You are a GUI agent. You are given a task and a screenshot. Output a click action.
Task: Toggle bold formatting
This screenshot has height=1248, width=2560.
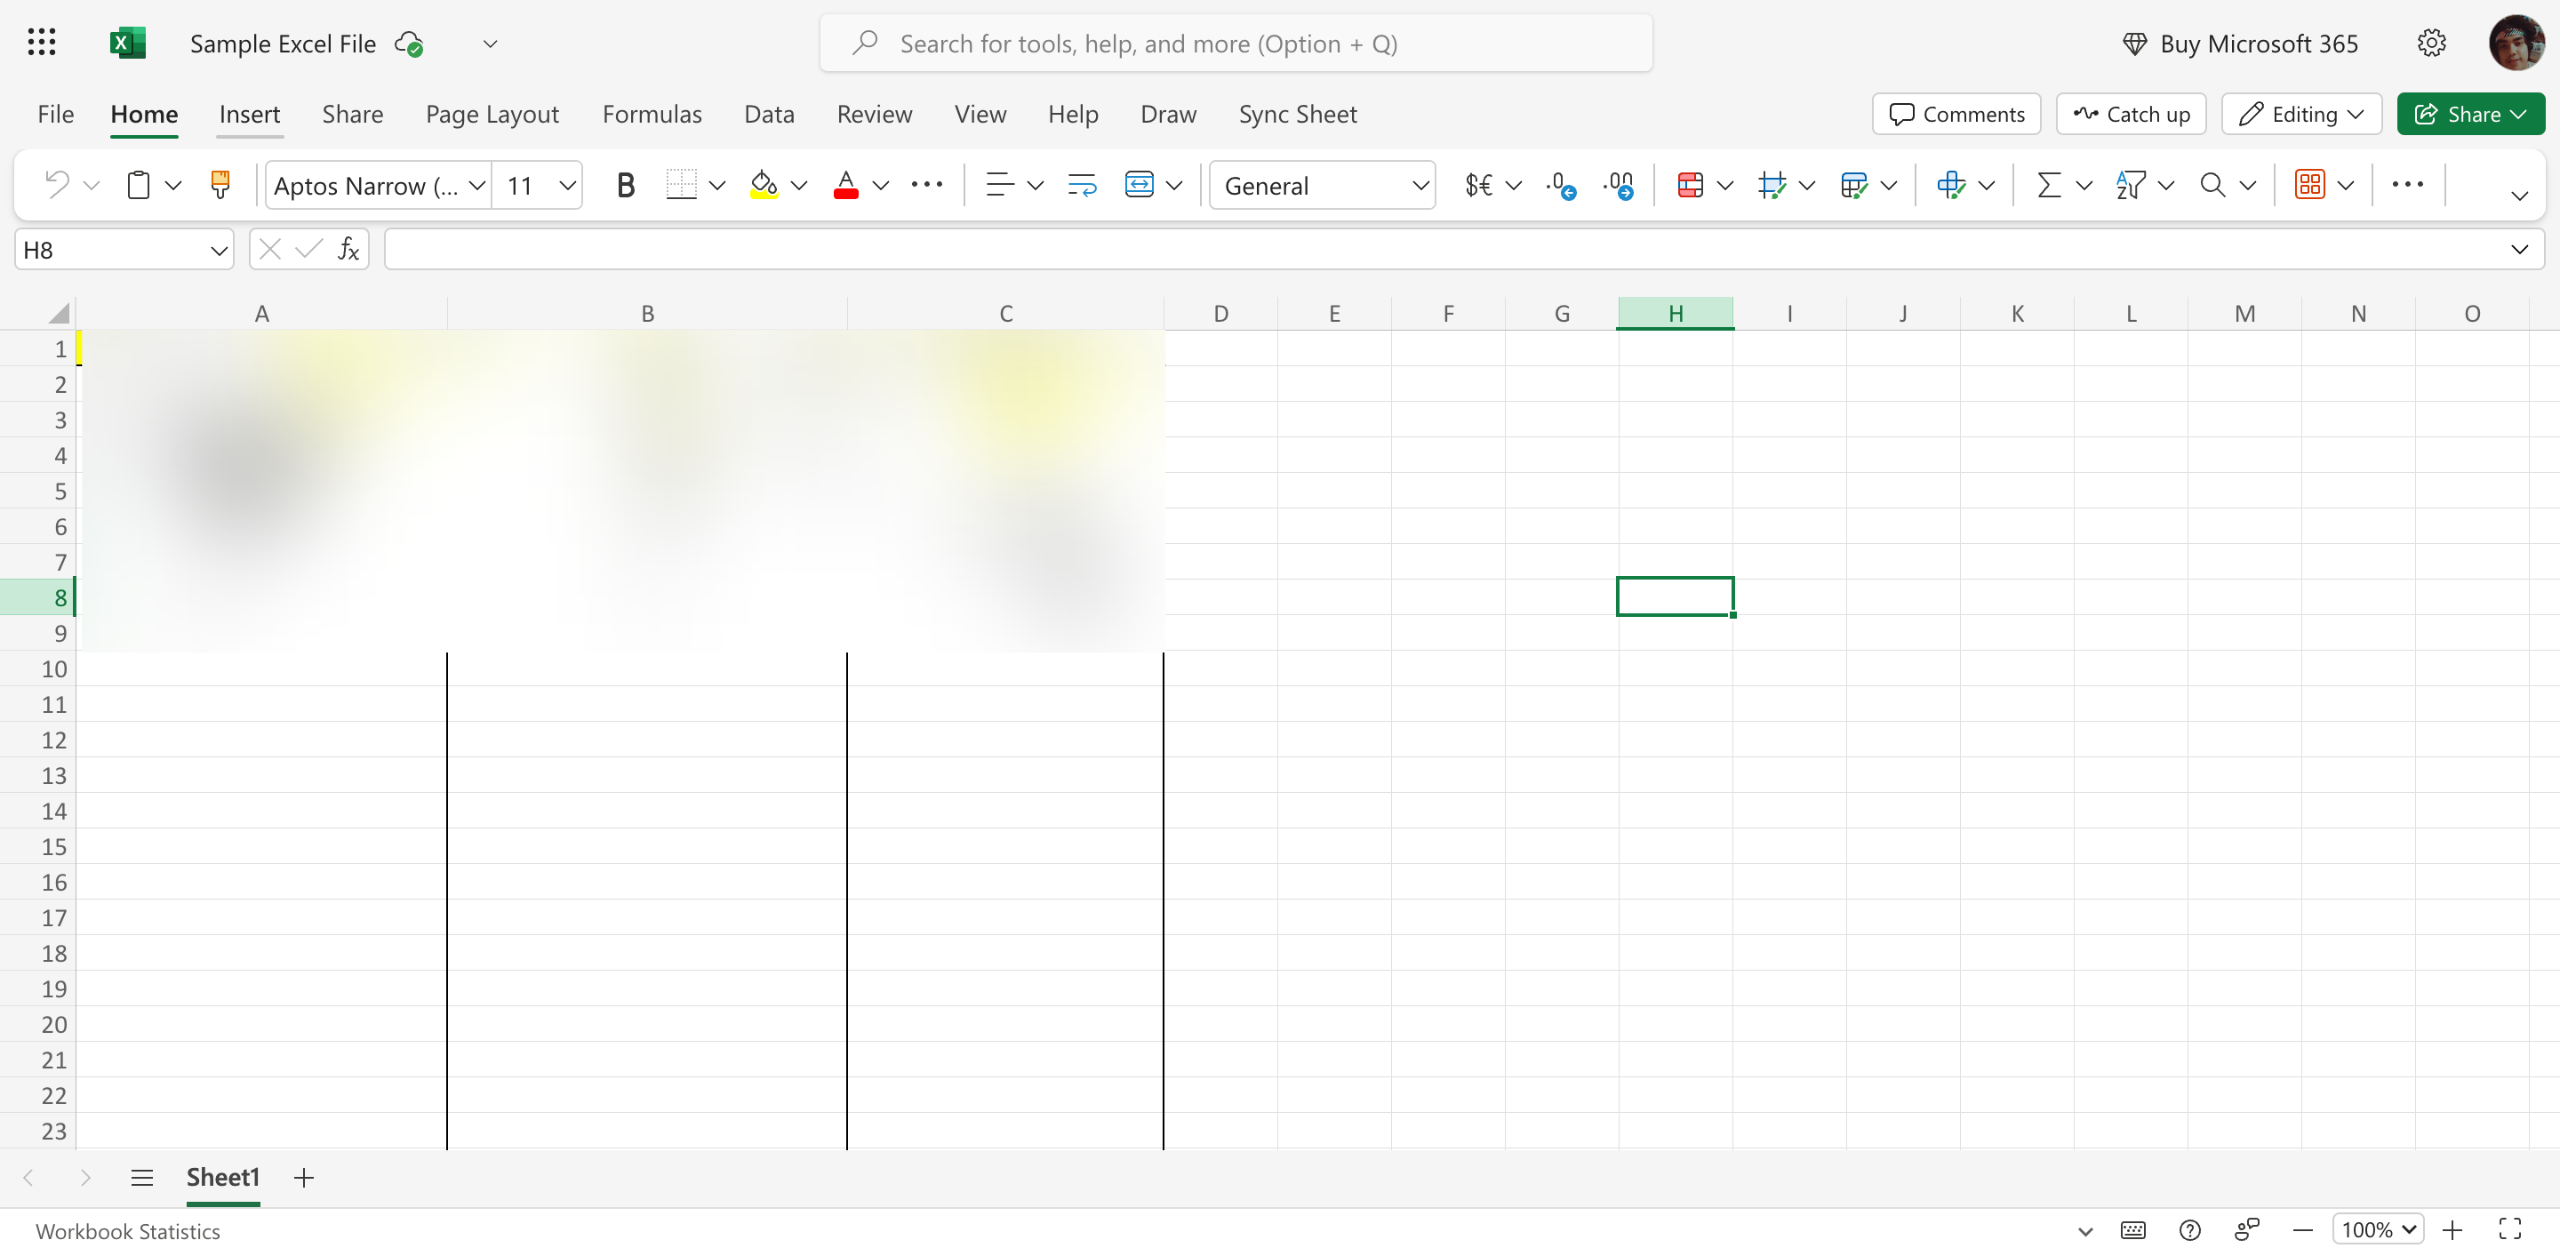[x=625, y=185]
